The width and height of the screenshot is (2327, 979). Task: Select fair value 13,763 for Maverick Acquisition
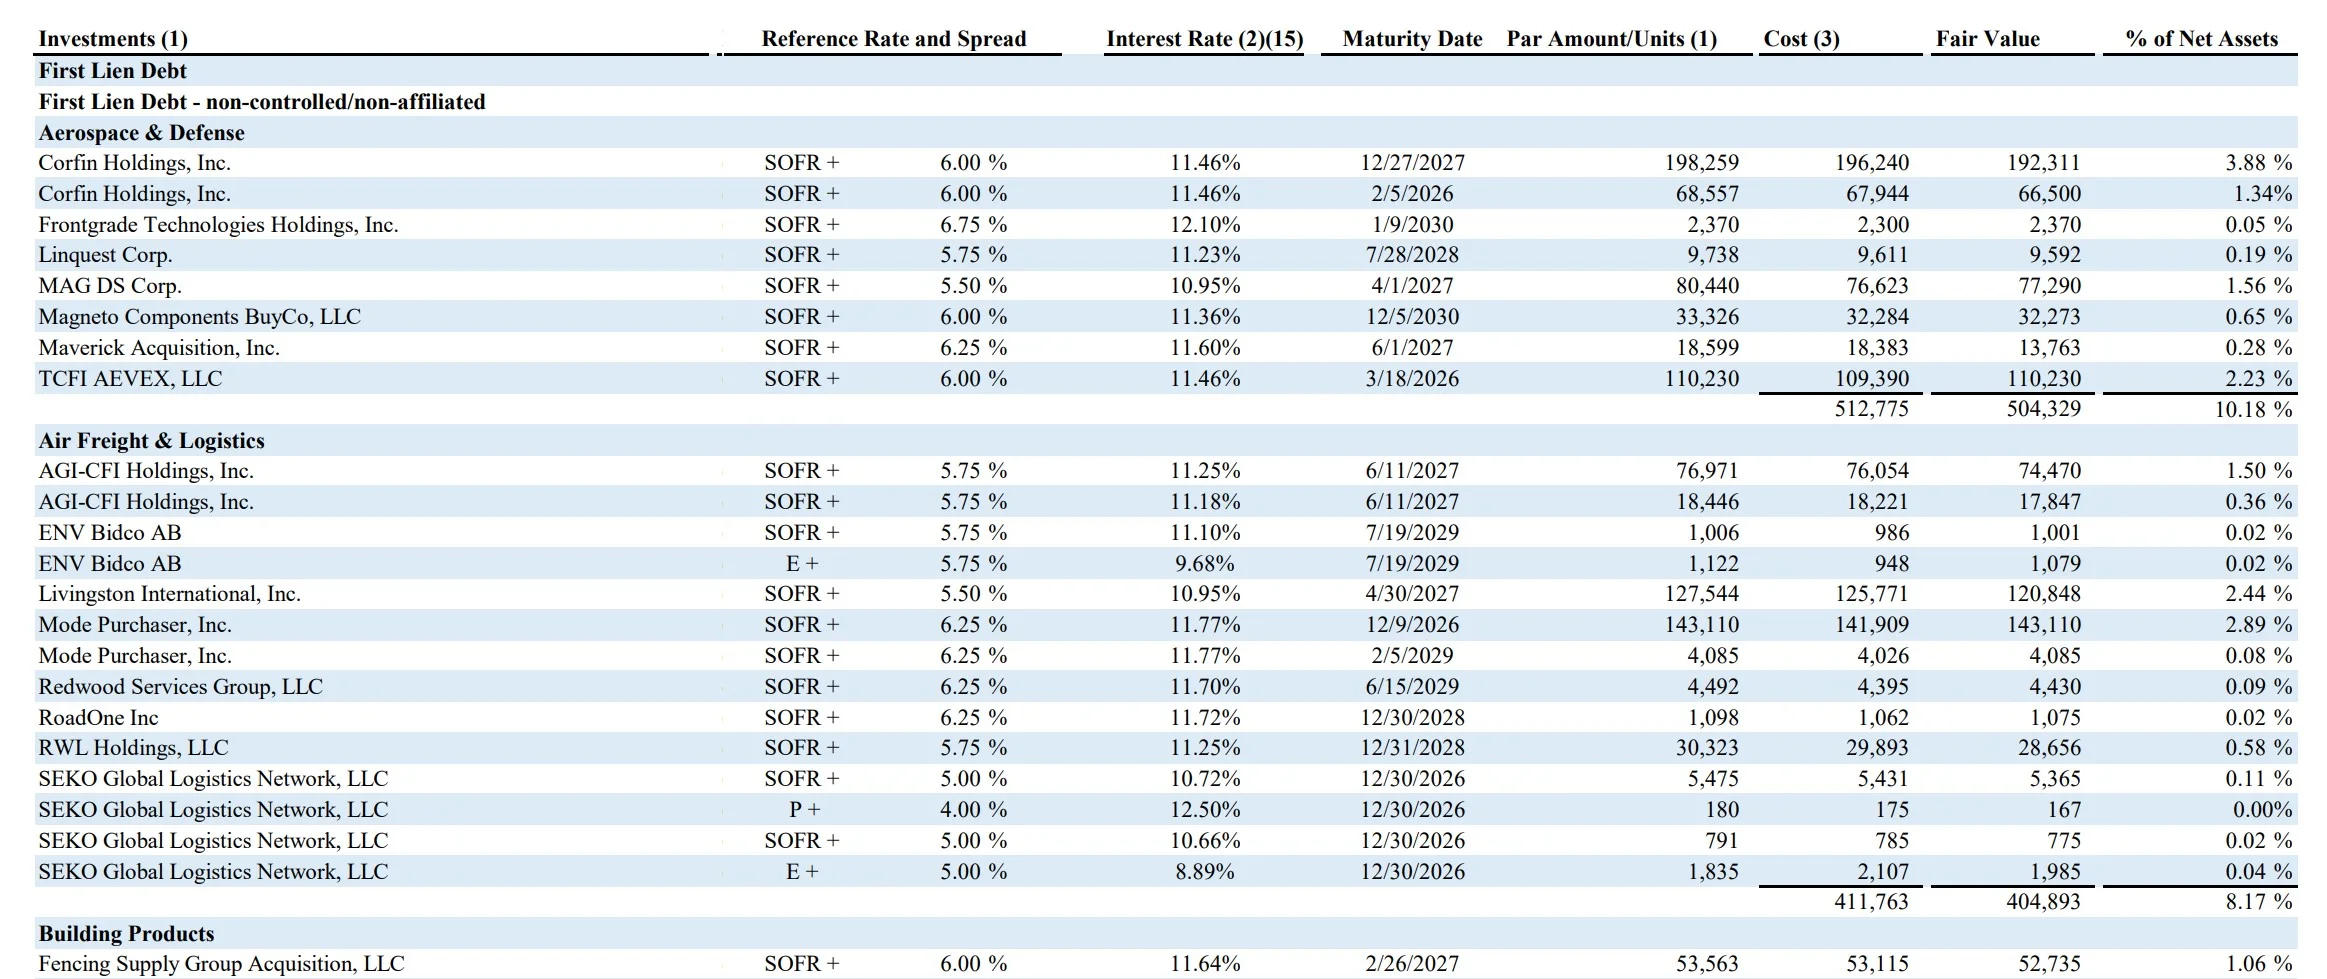click(x=2049, y=348)
